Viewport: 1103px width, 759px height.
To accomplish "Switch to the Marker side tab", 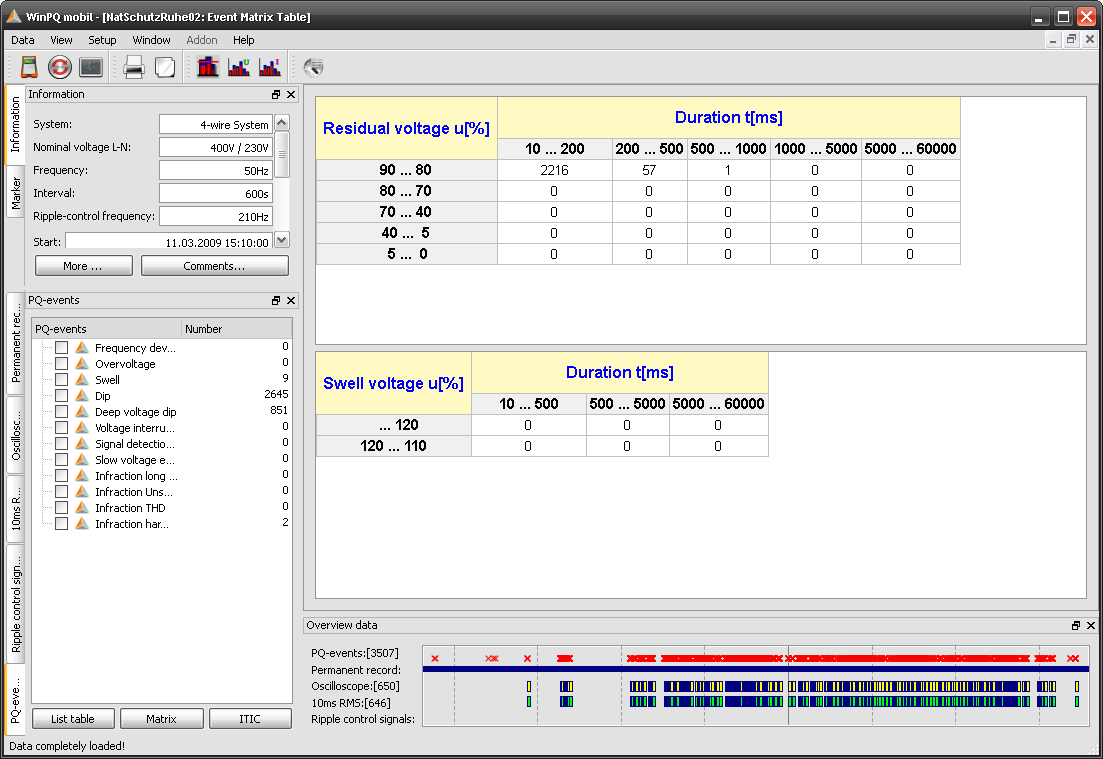I will pos(15,193).
